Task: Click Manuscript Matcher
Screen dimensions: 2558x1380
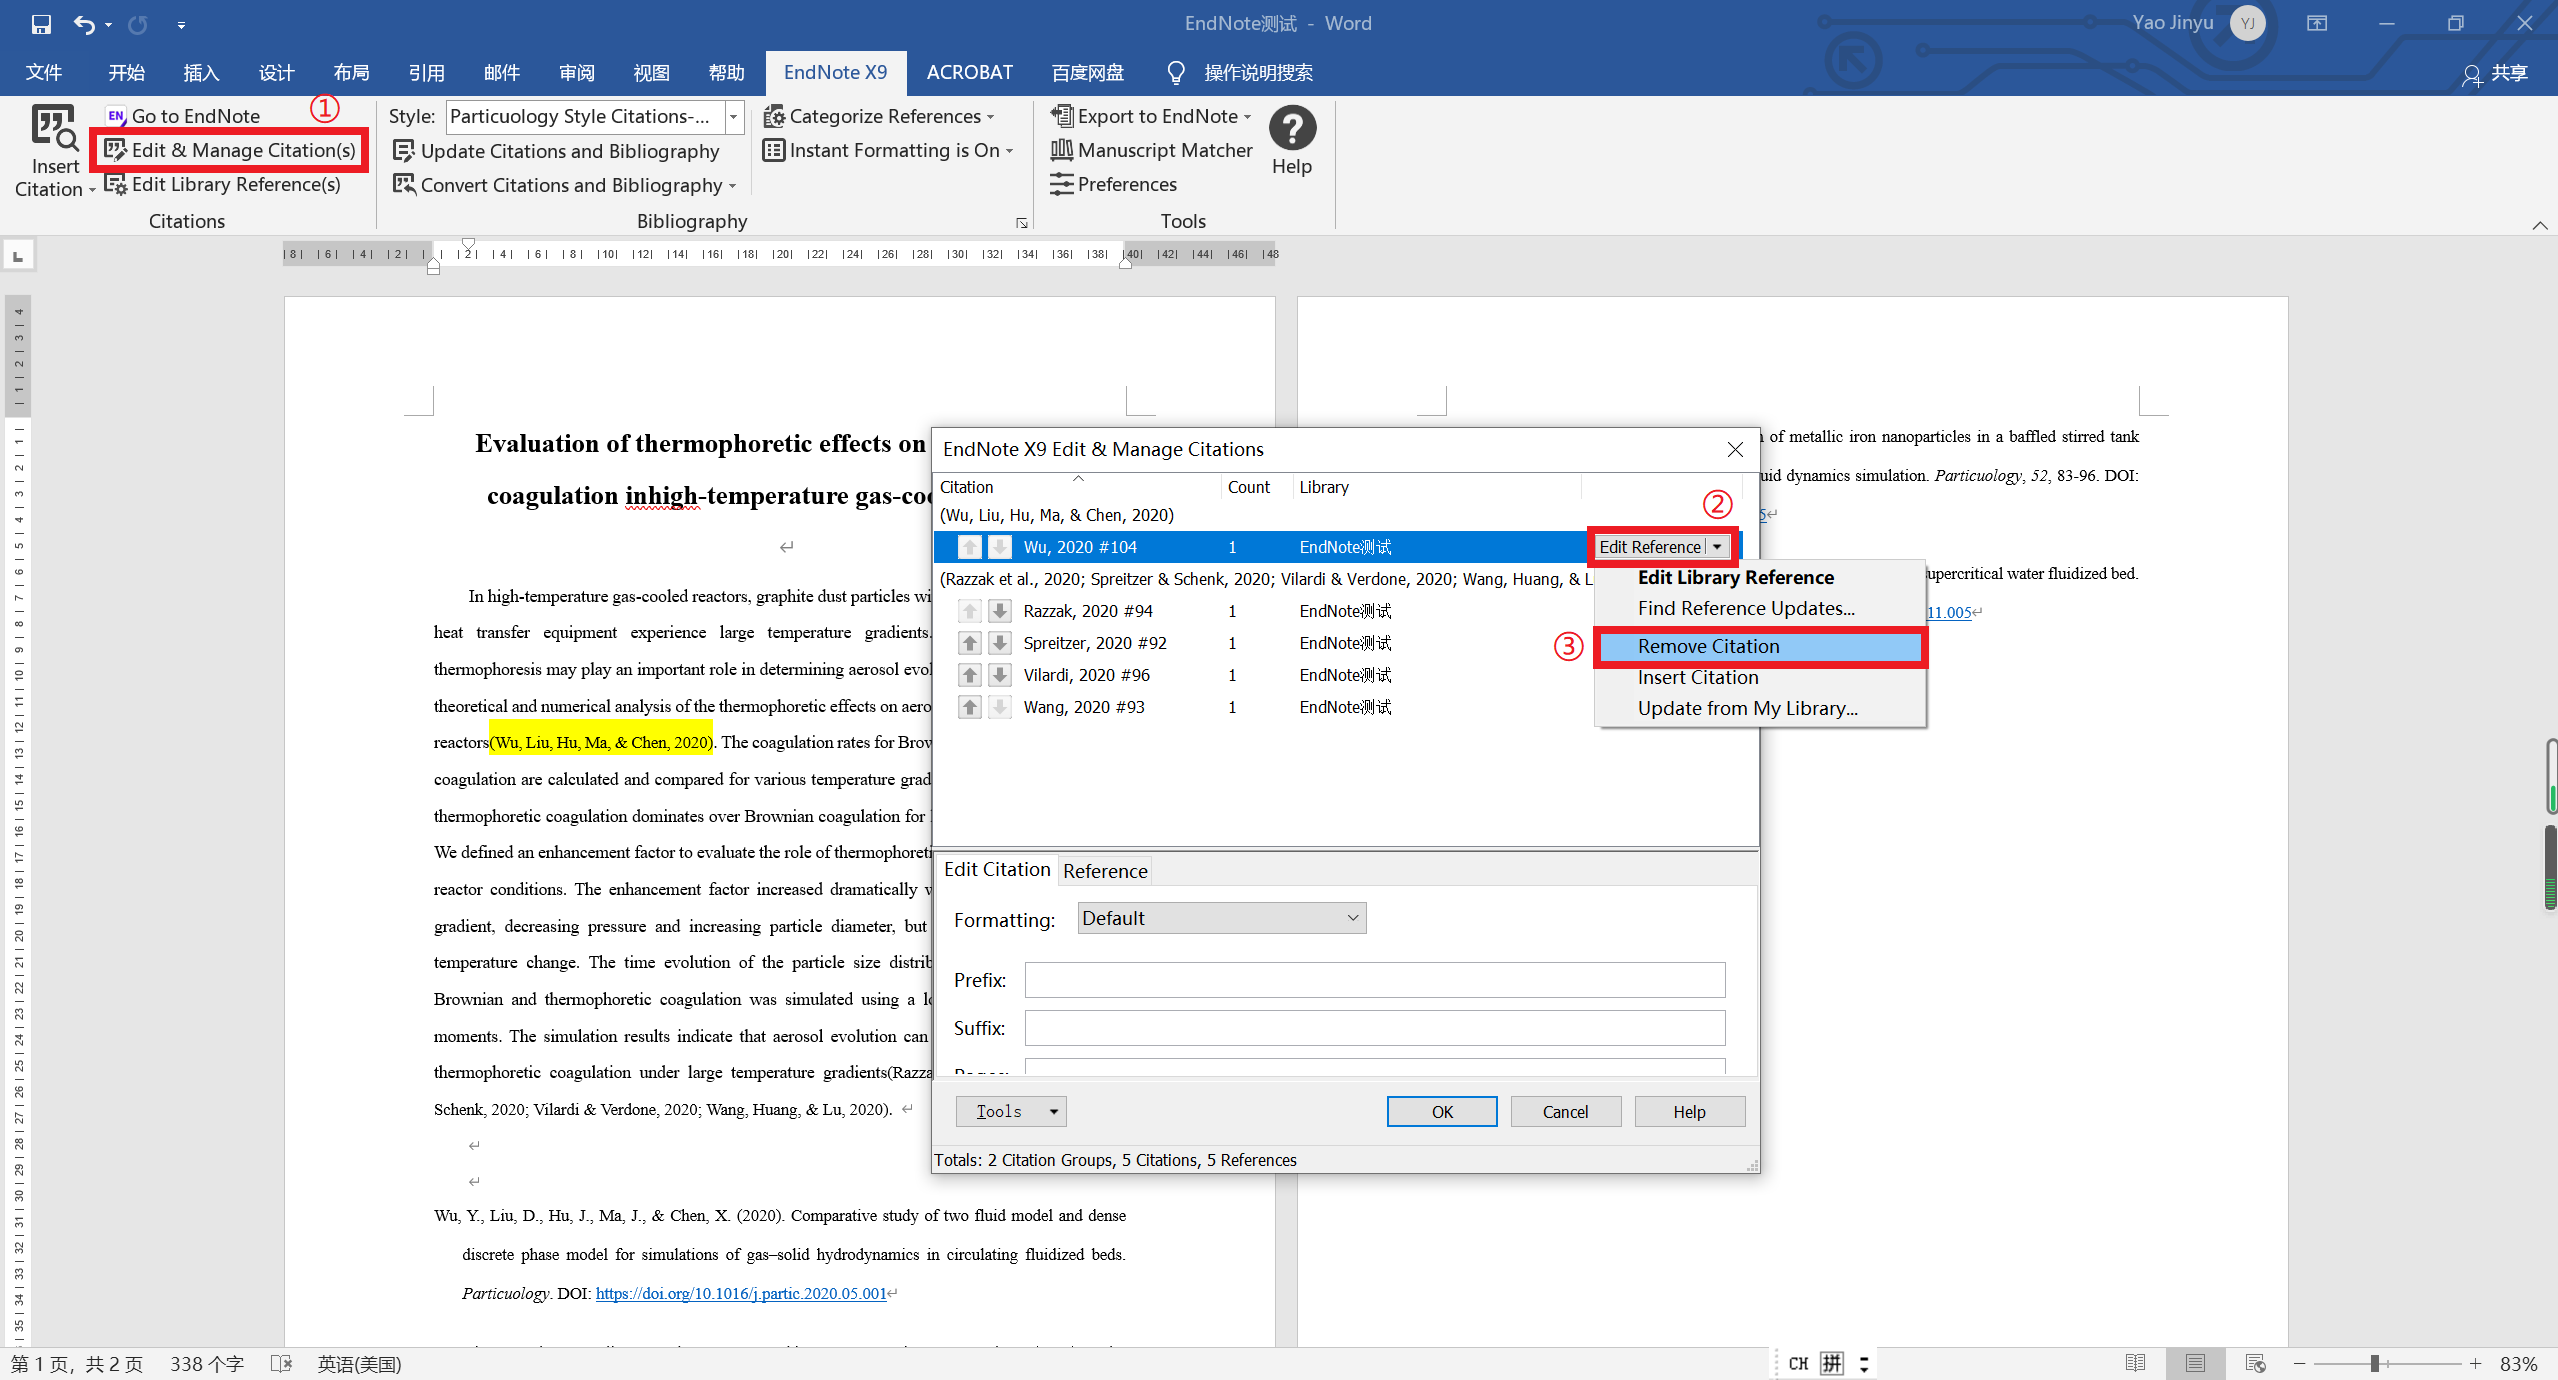Action: coord(1151,150)
